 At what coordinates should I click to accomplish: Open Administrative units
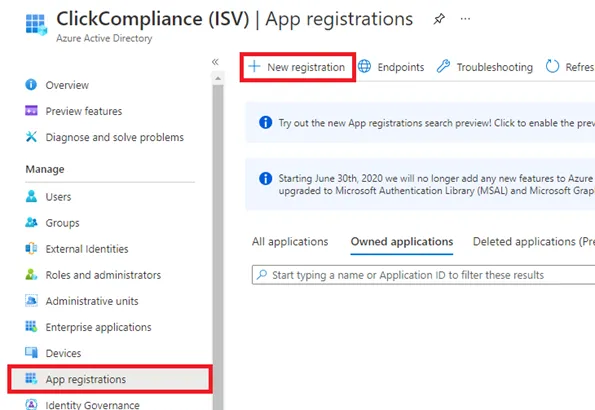tap(92, 301)
